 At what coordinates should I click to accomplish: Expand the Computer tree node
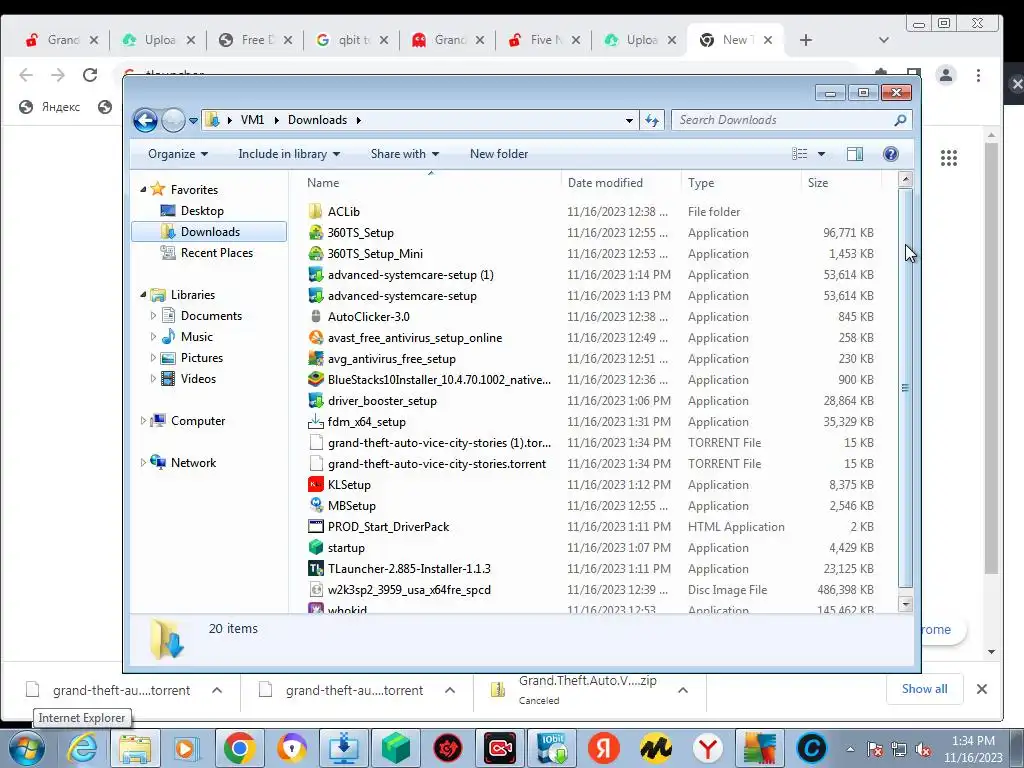tap(143, 421)
